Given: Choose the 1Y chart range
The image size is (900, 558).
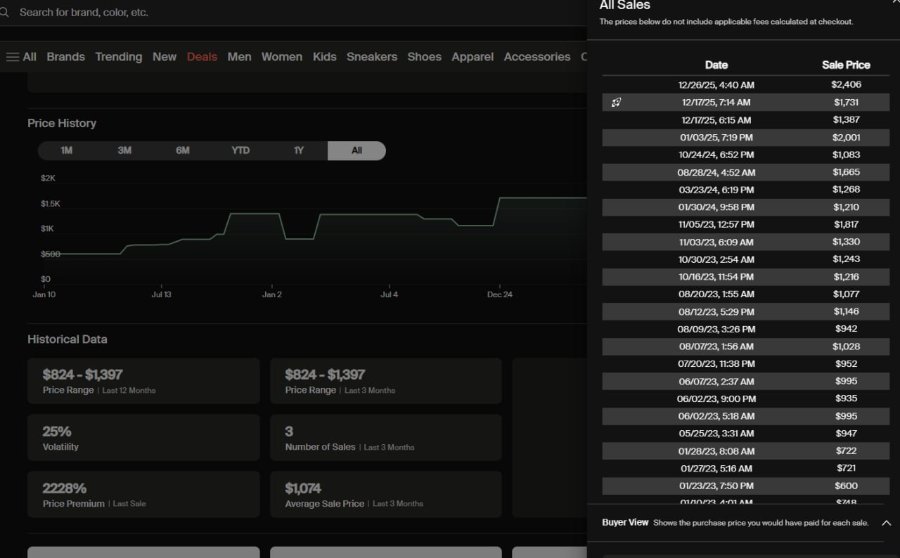Looking at the screenshot, I should (x=298, y=150).
